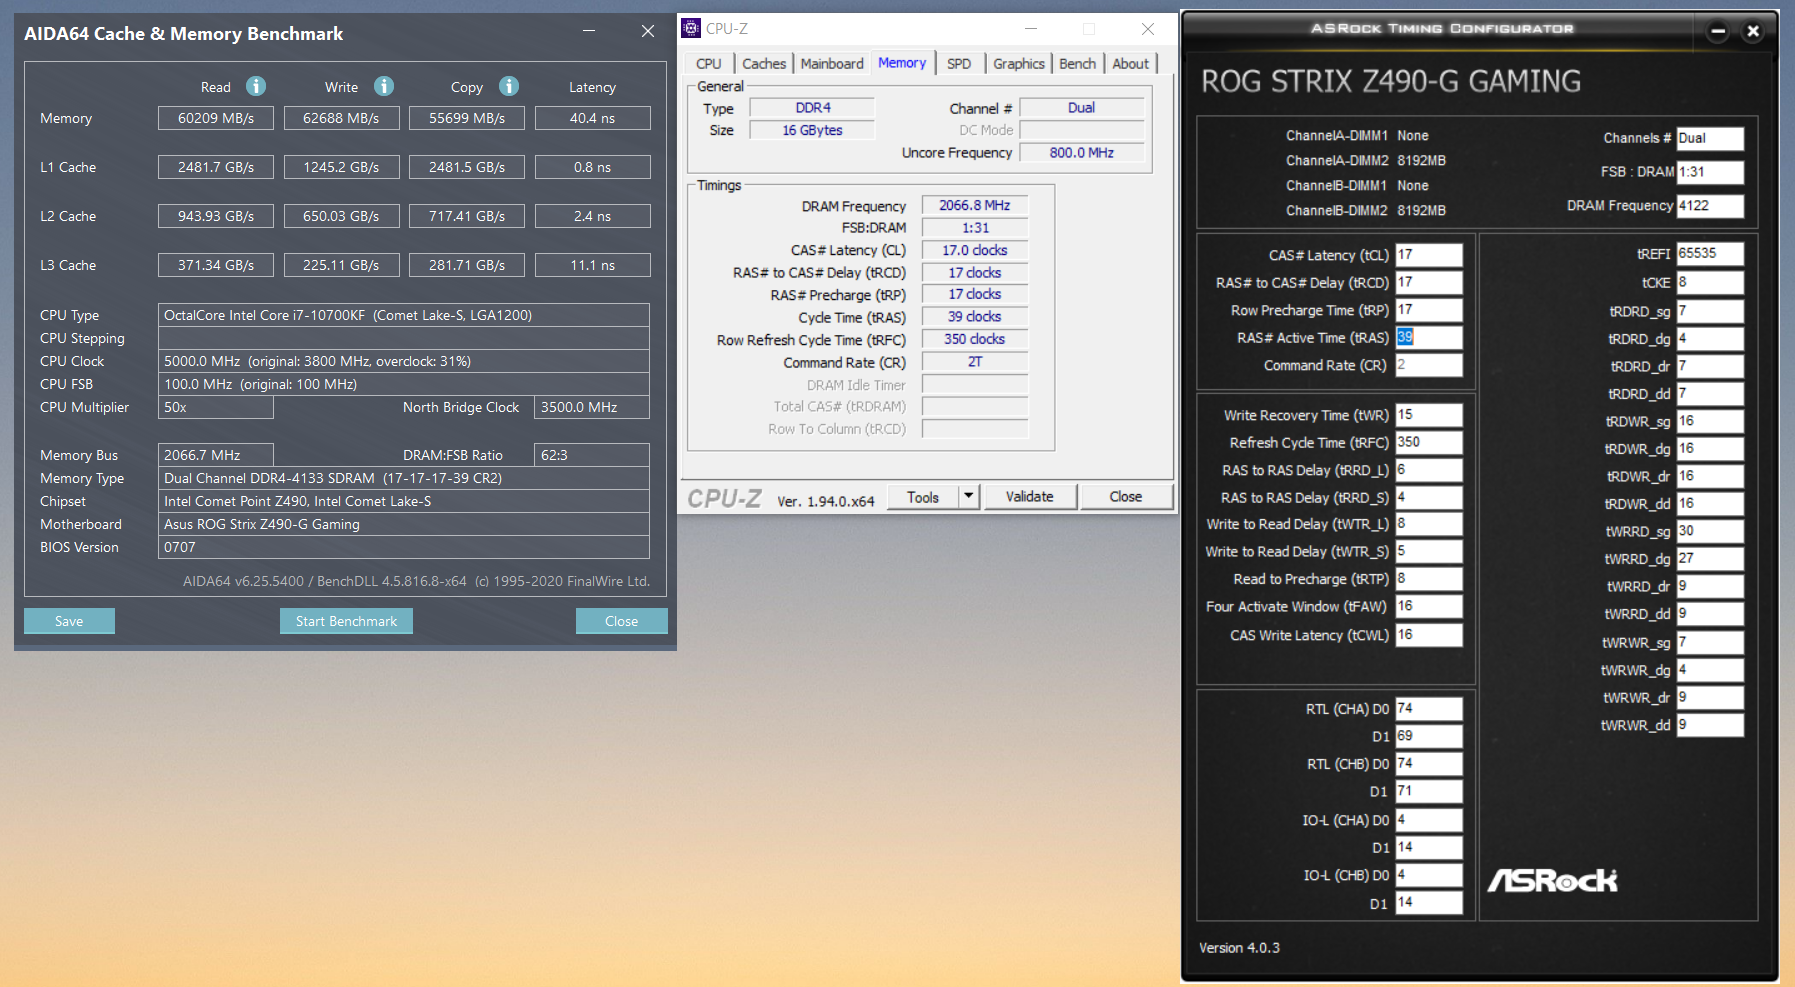The width and height of the screenshot is (1795, 987).
Task: Click the tREFI field showing 65535
Action: pos(1709,254)
